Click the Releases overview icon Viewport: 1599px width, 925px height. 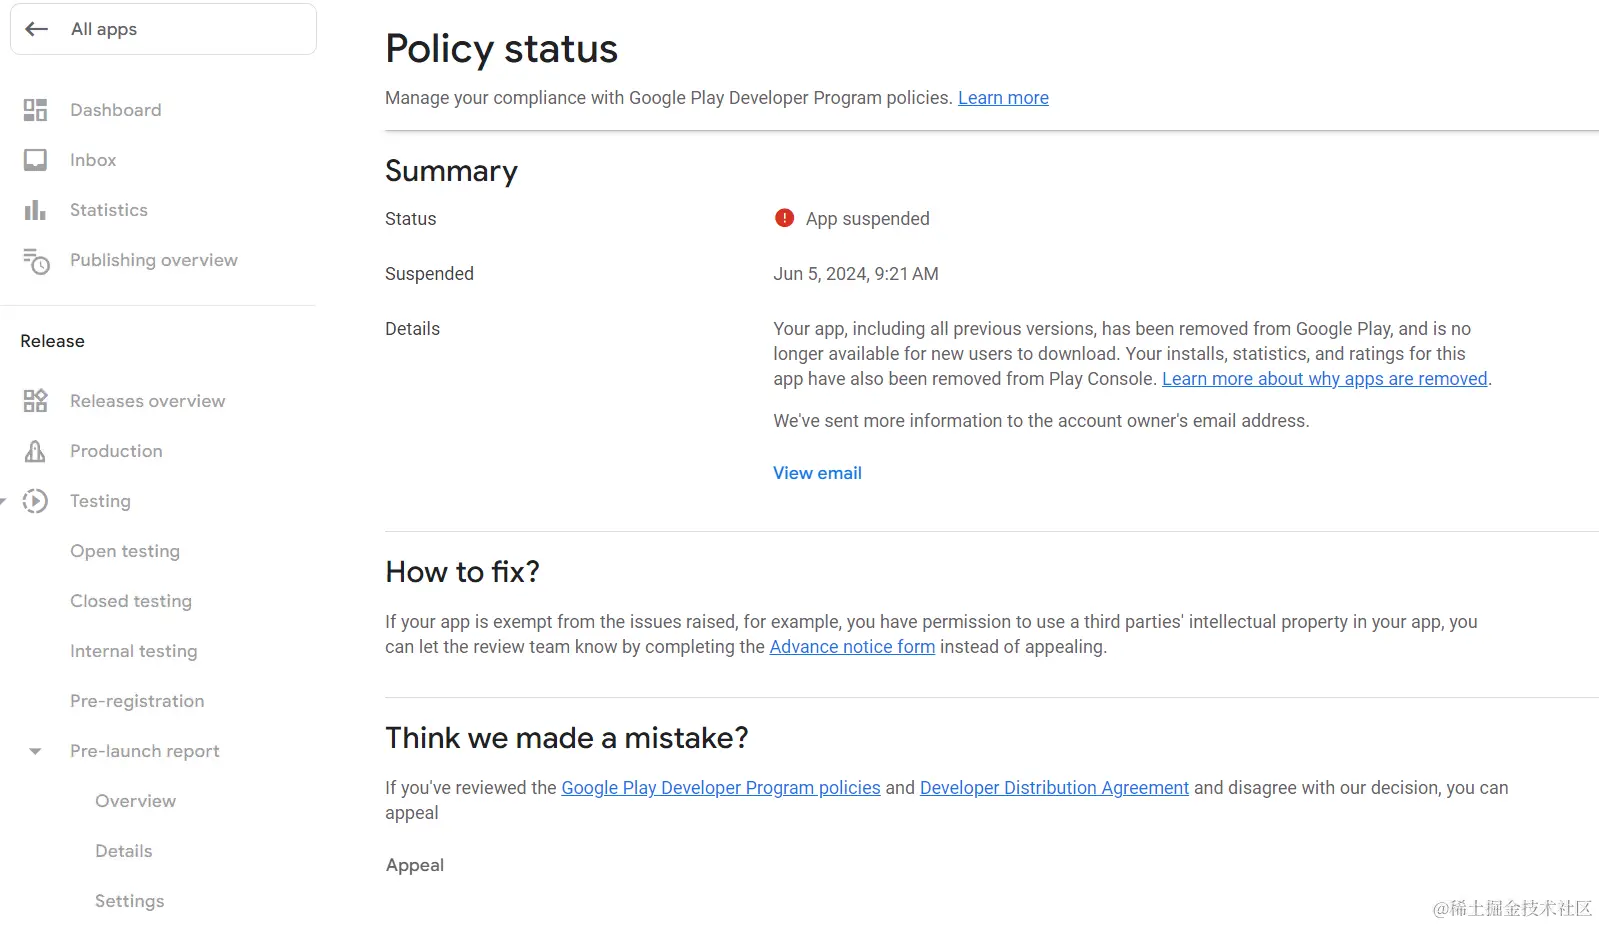coord(35,401)
